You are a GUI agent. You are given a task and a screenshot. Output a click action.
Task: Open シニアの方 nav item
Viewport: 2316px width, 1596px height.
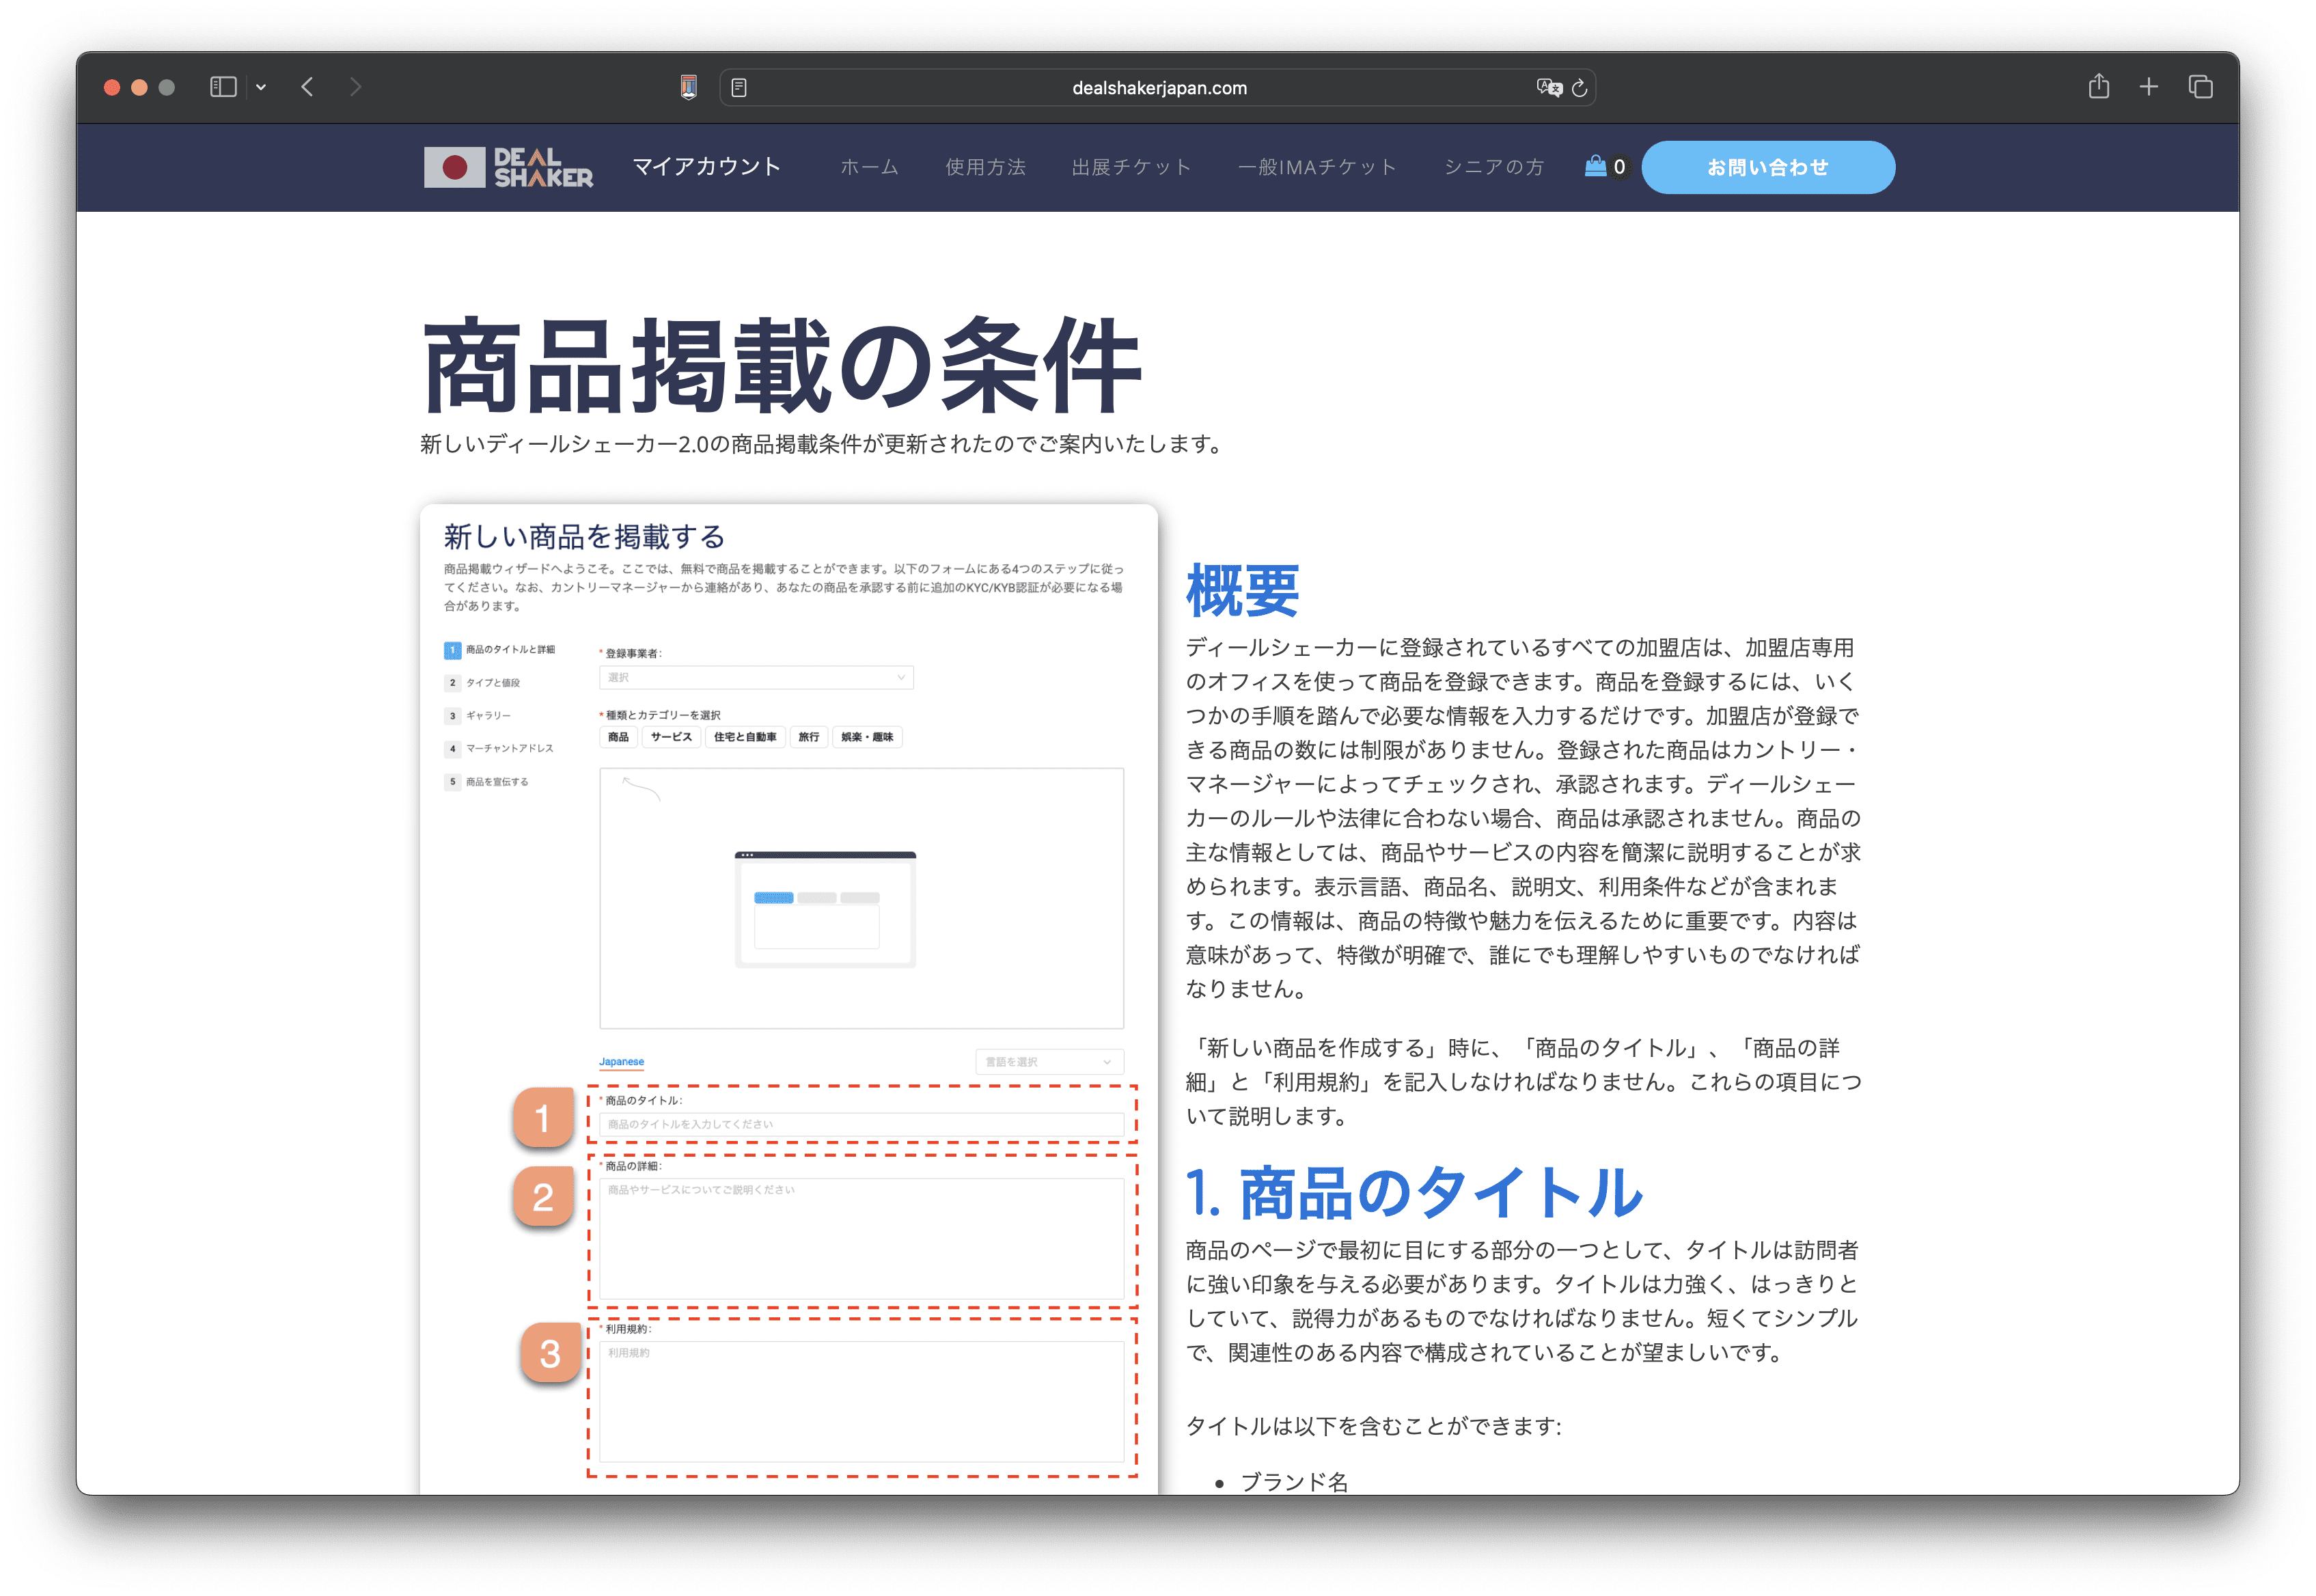[1493, 167]
